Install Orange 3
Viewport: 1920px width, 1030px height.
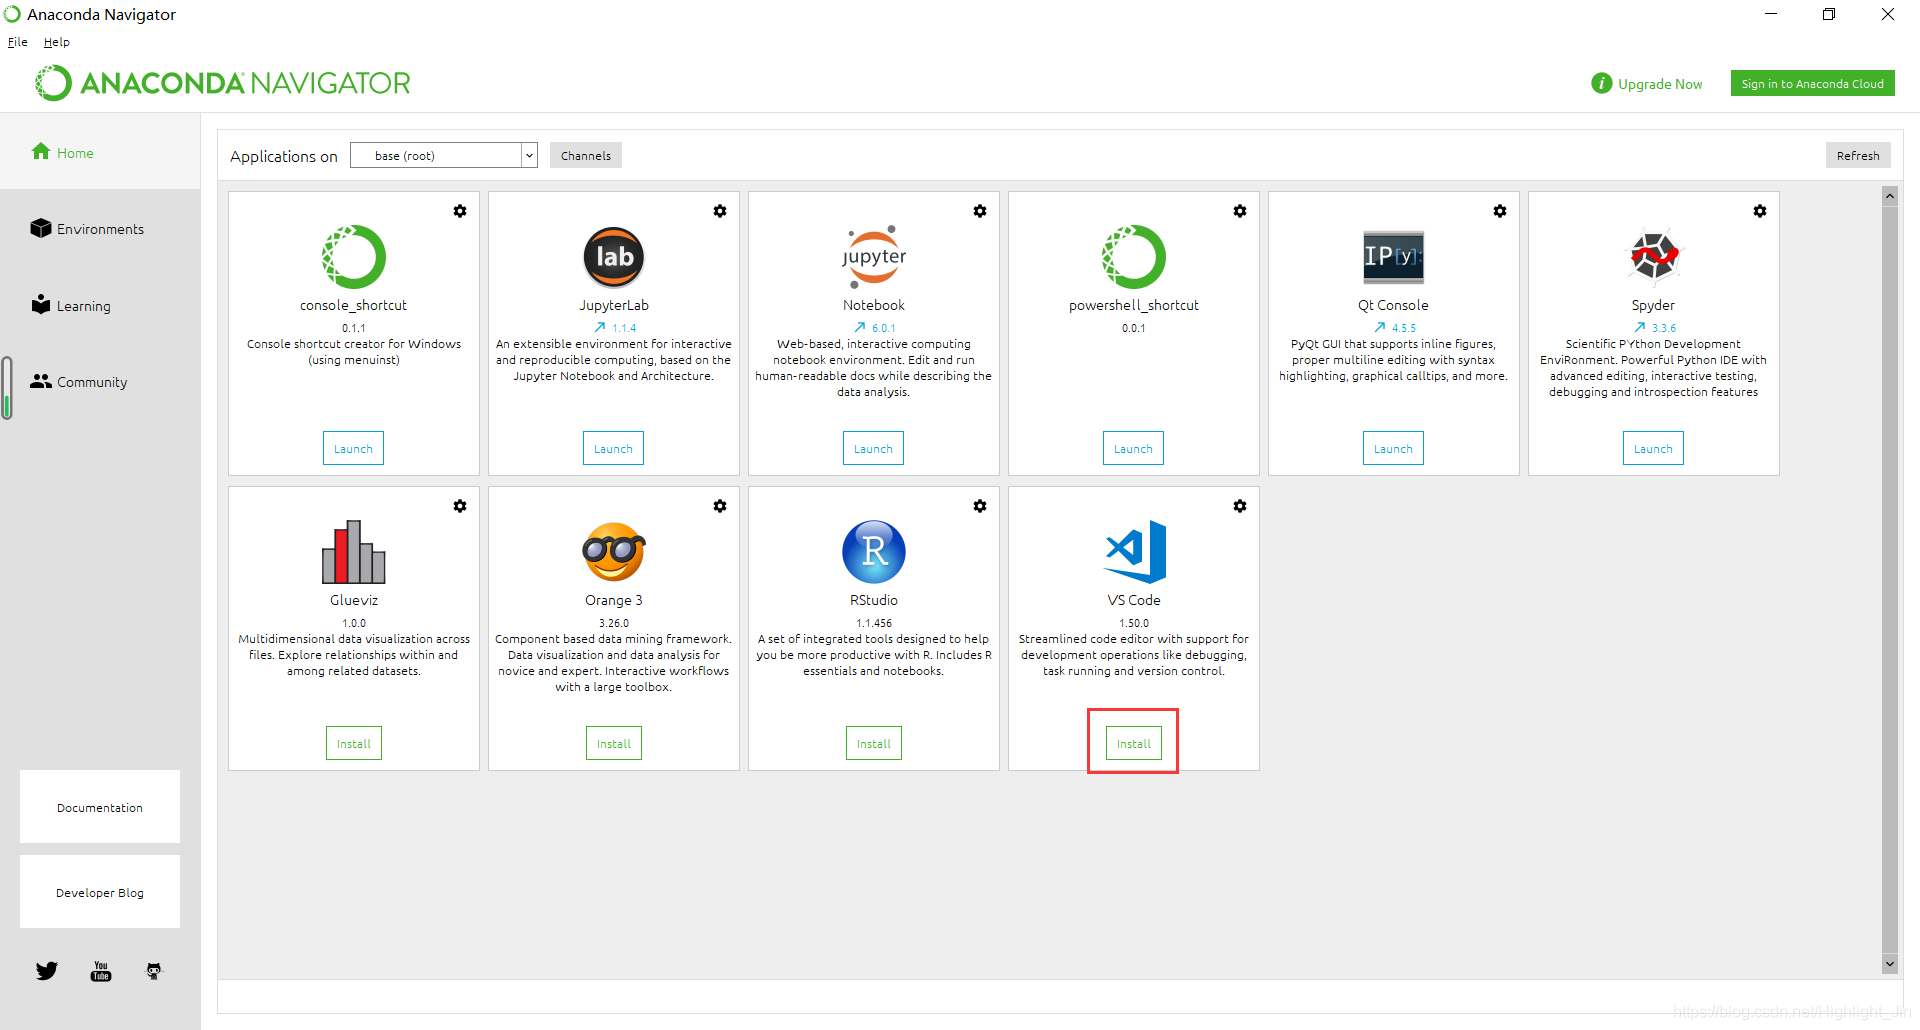click(x=614, y=743)
